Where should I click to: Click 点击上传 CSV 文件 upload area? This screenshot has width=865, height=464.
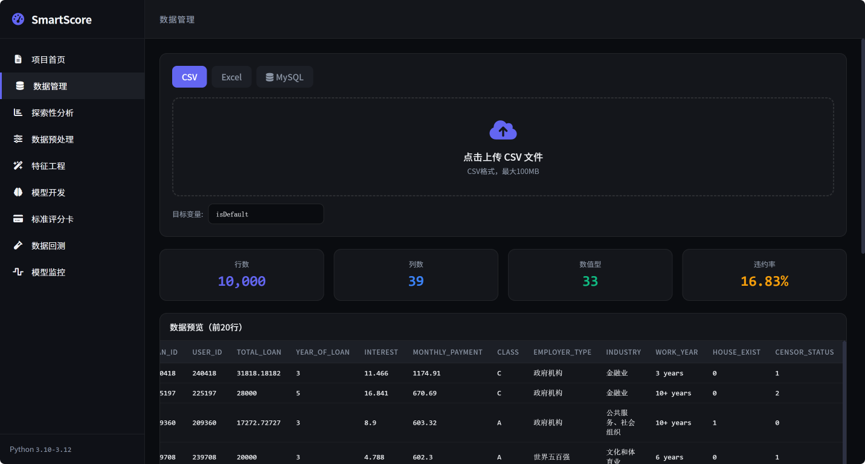503,147
